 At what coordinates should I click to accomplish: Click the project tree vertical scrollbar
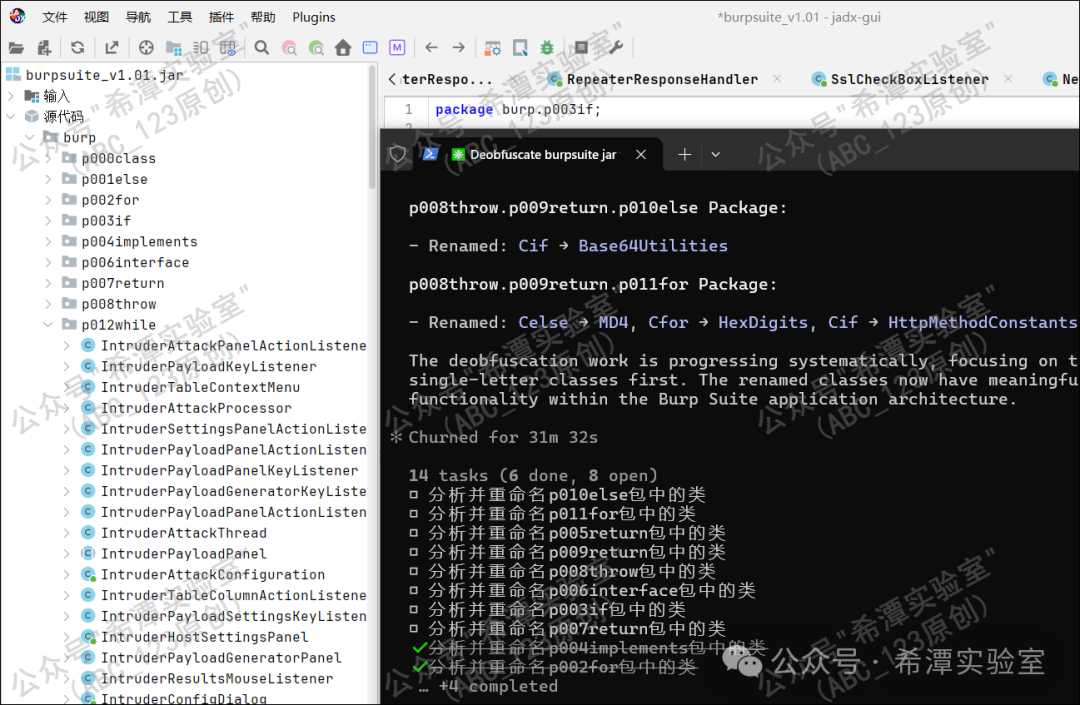373,127
